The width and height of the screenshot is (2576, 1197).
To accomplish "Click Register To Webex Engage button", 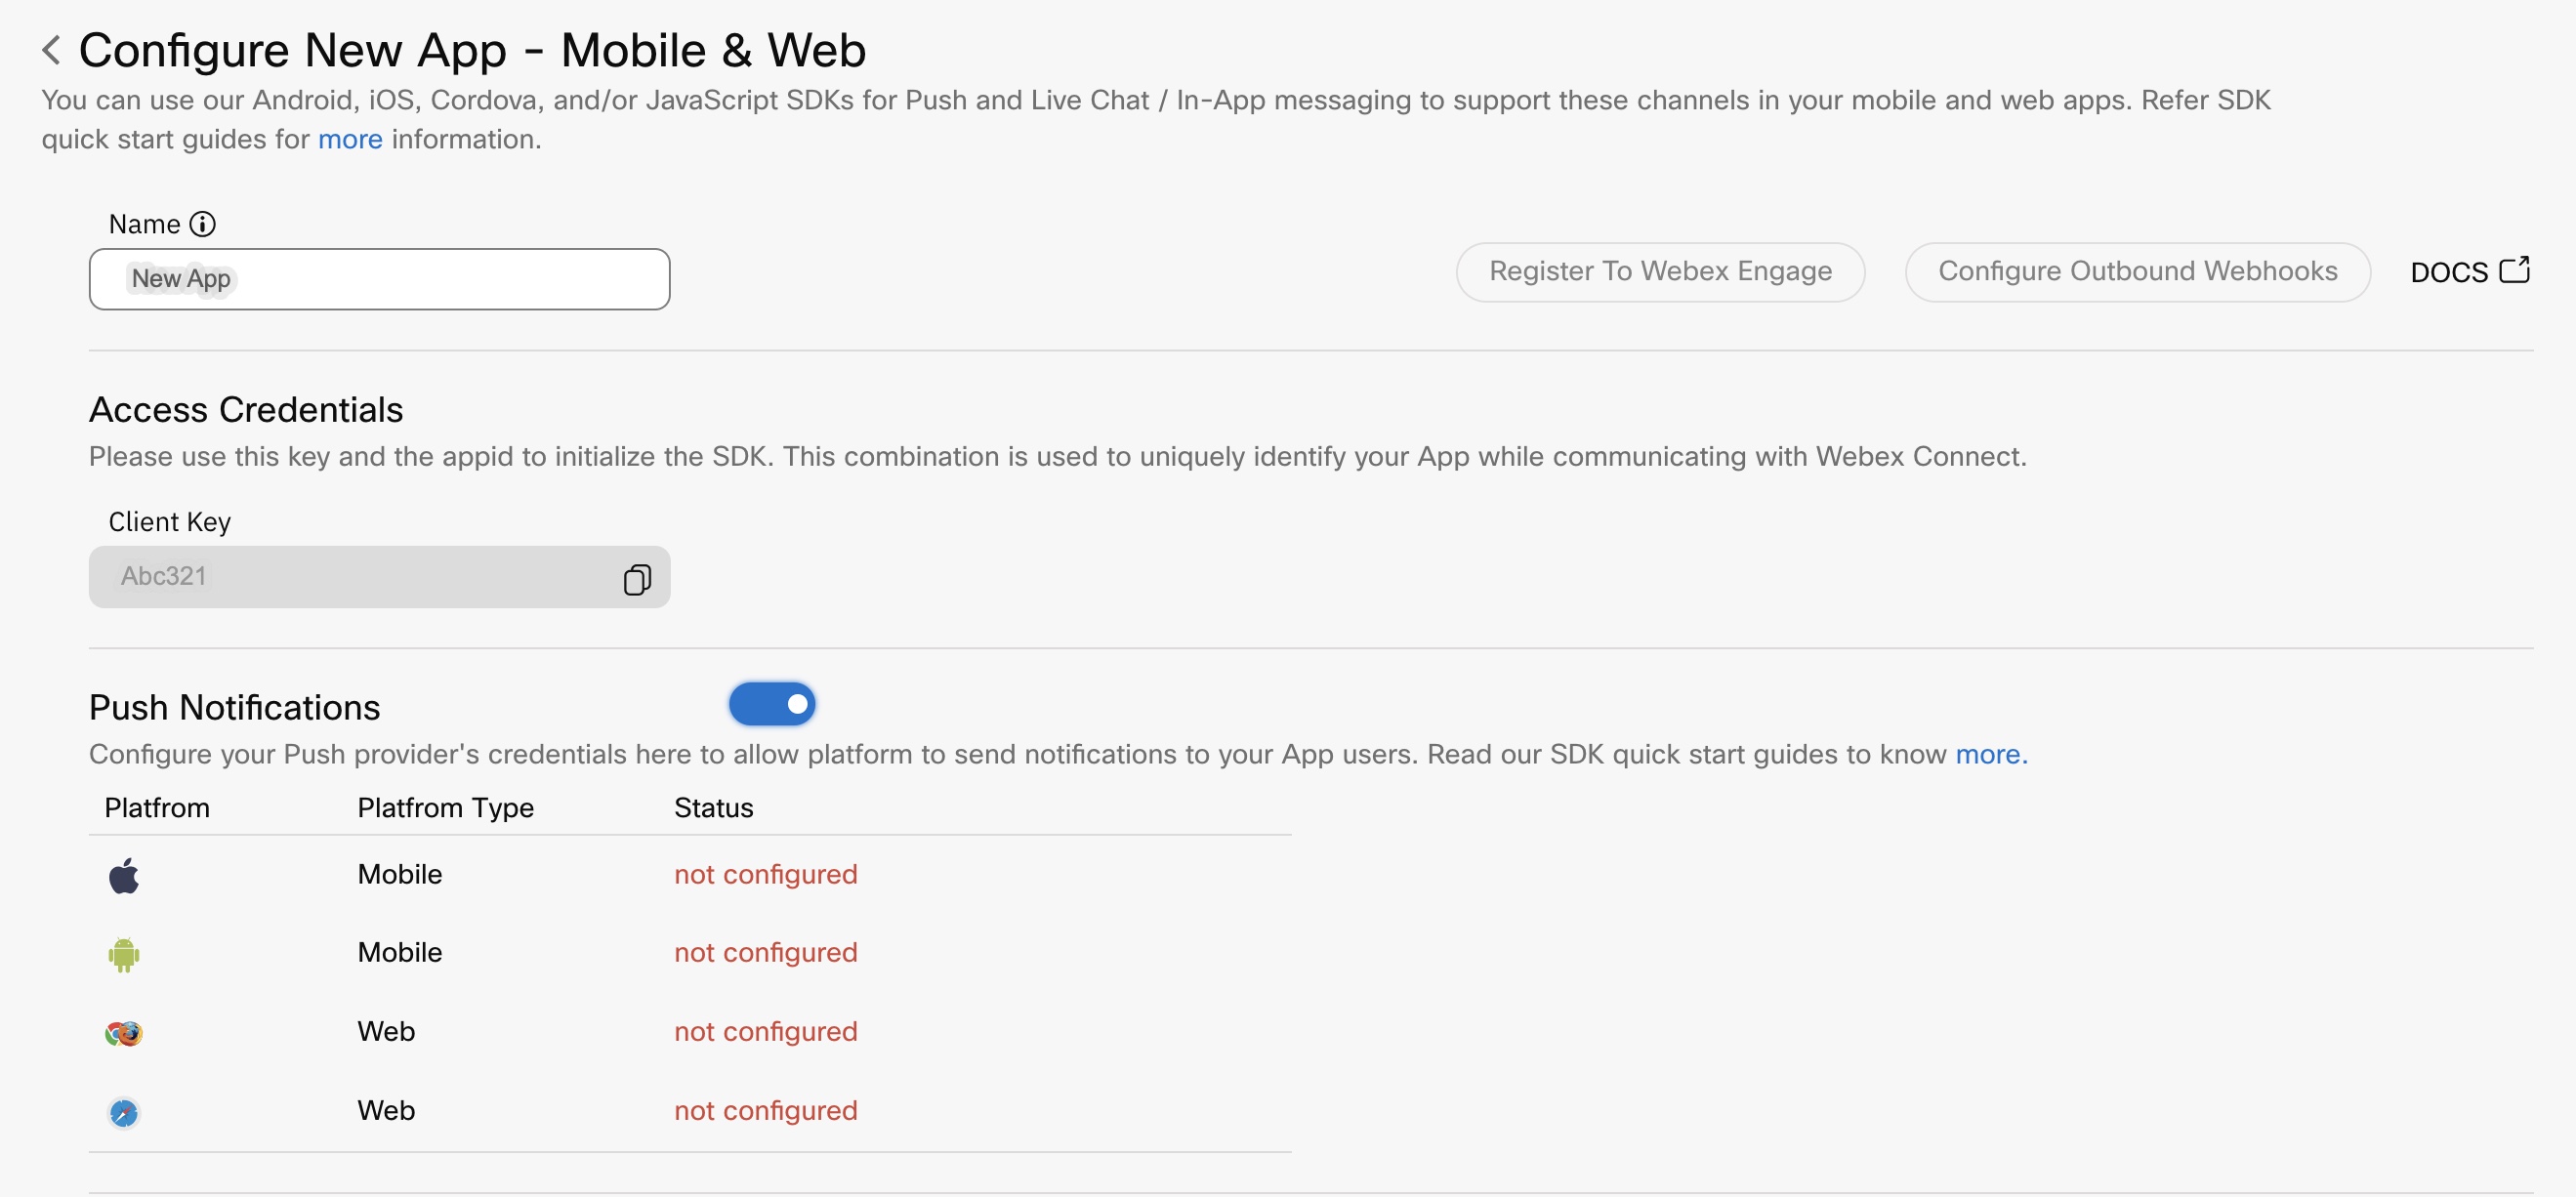I will [1660, 271].
